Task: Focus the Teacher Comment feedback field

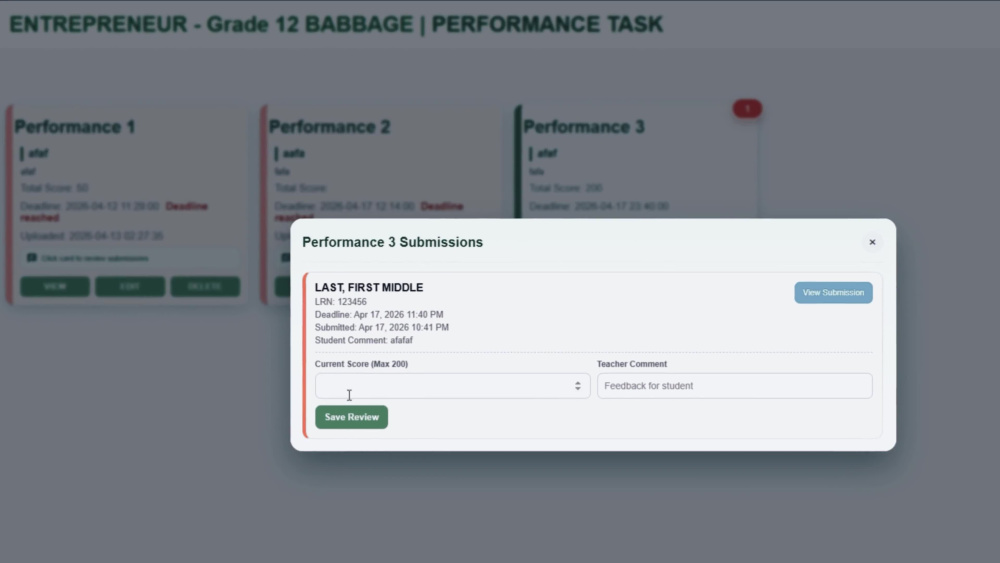Action: tap(734, 386)
